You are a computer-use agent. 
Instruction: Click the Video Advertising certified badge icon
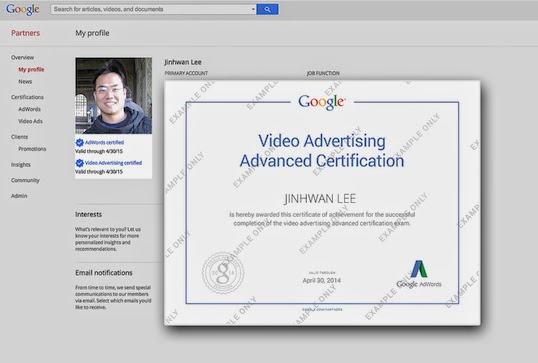(x=80, y=163)
